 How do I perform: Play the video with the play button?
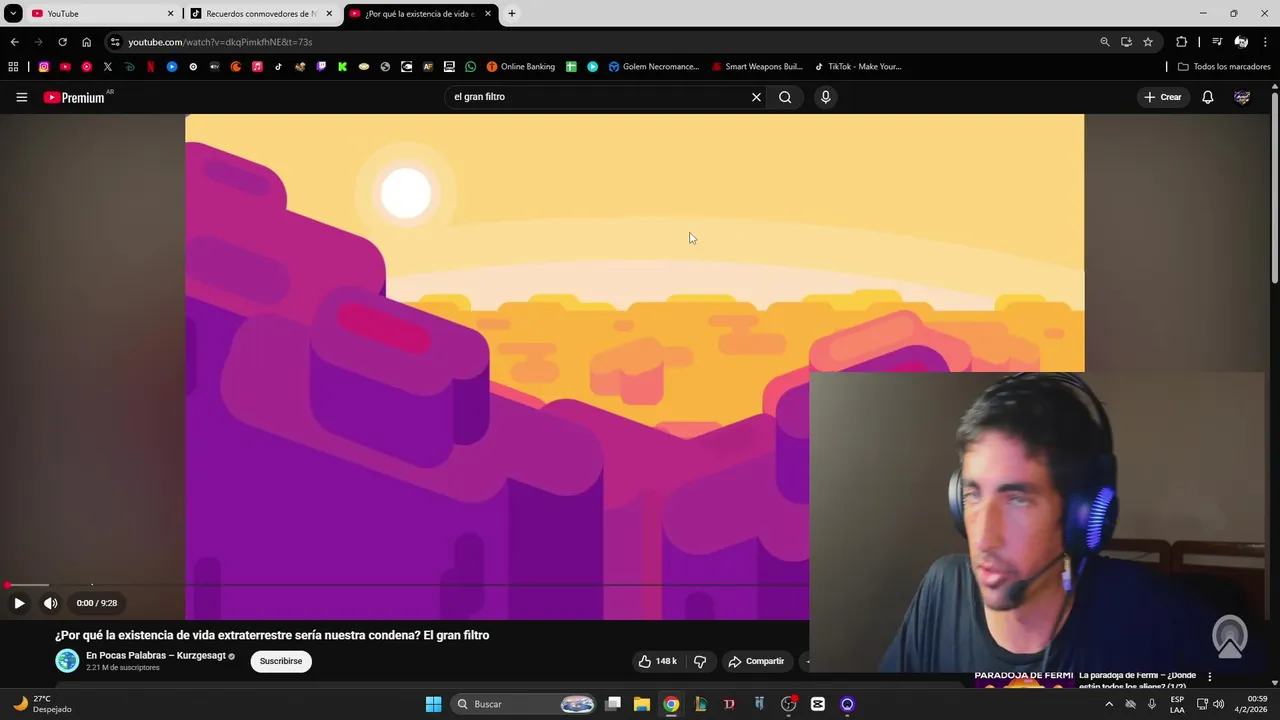pos(19,603)
